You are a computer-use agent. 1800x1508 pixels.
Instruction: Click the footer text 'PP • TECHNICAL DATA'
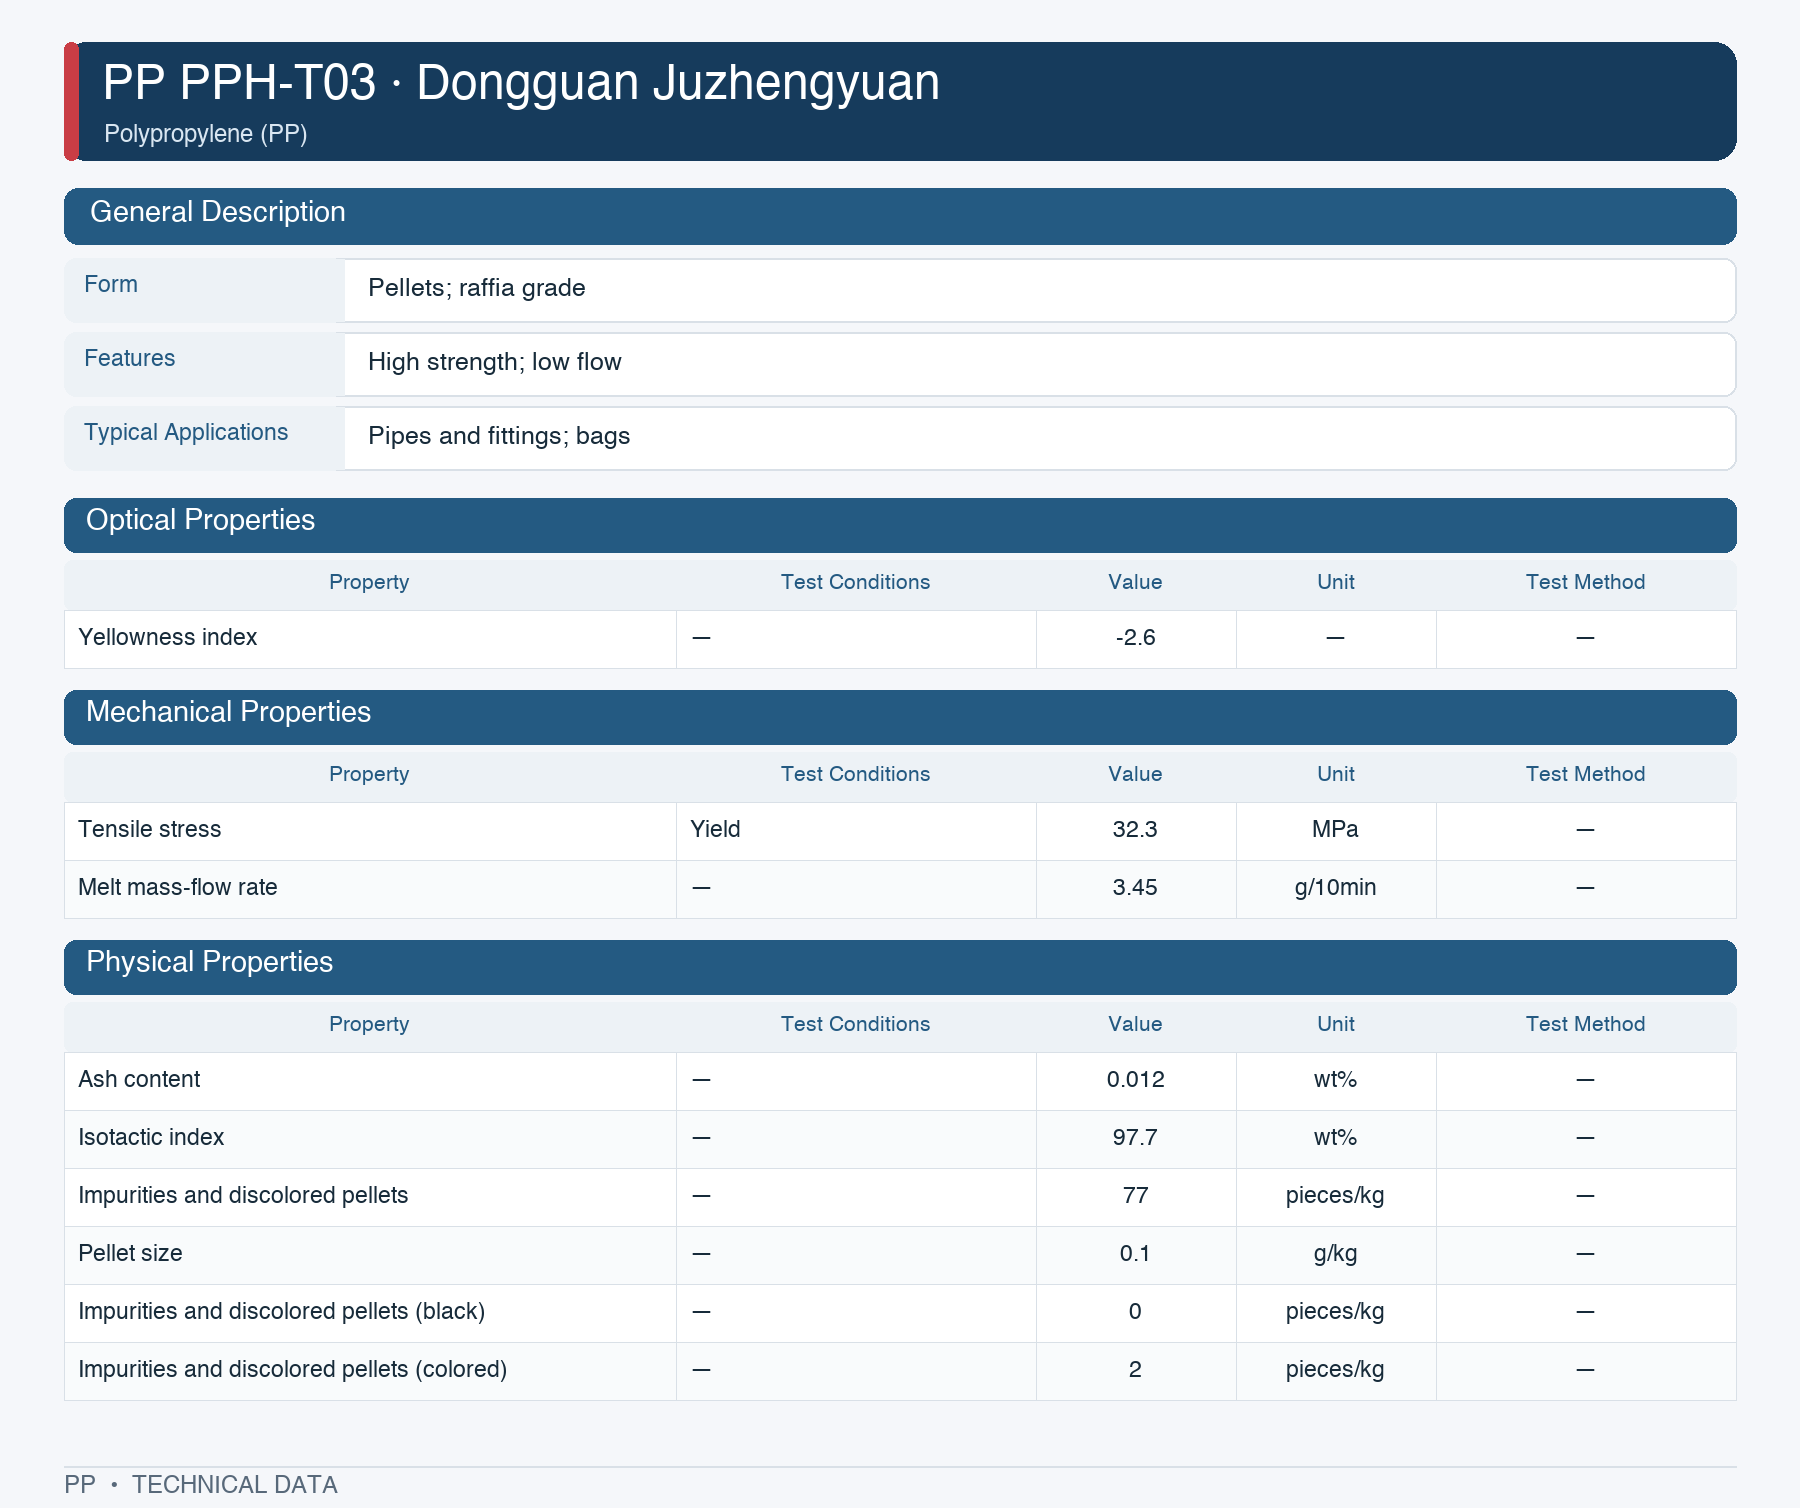click(x=201, y=1485)
